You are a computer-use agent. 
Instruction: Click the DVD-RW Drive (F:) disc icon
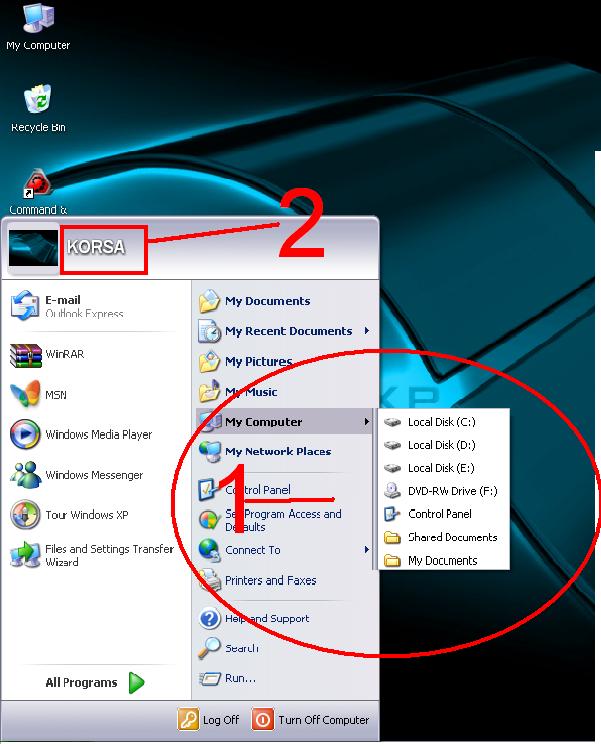[x=393, y=491]
